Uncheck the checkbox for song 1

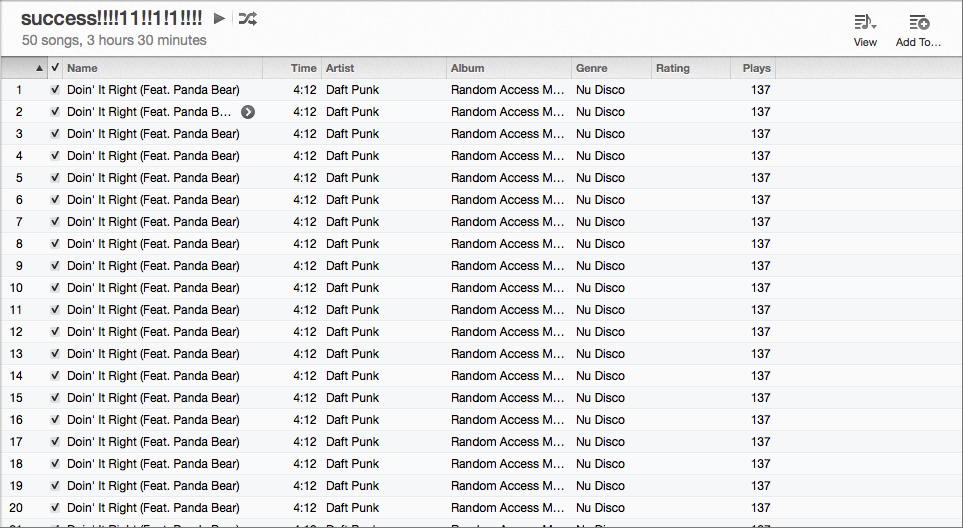[x=55, y=90]
